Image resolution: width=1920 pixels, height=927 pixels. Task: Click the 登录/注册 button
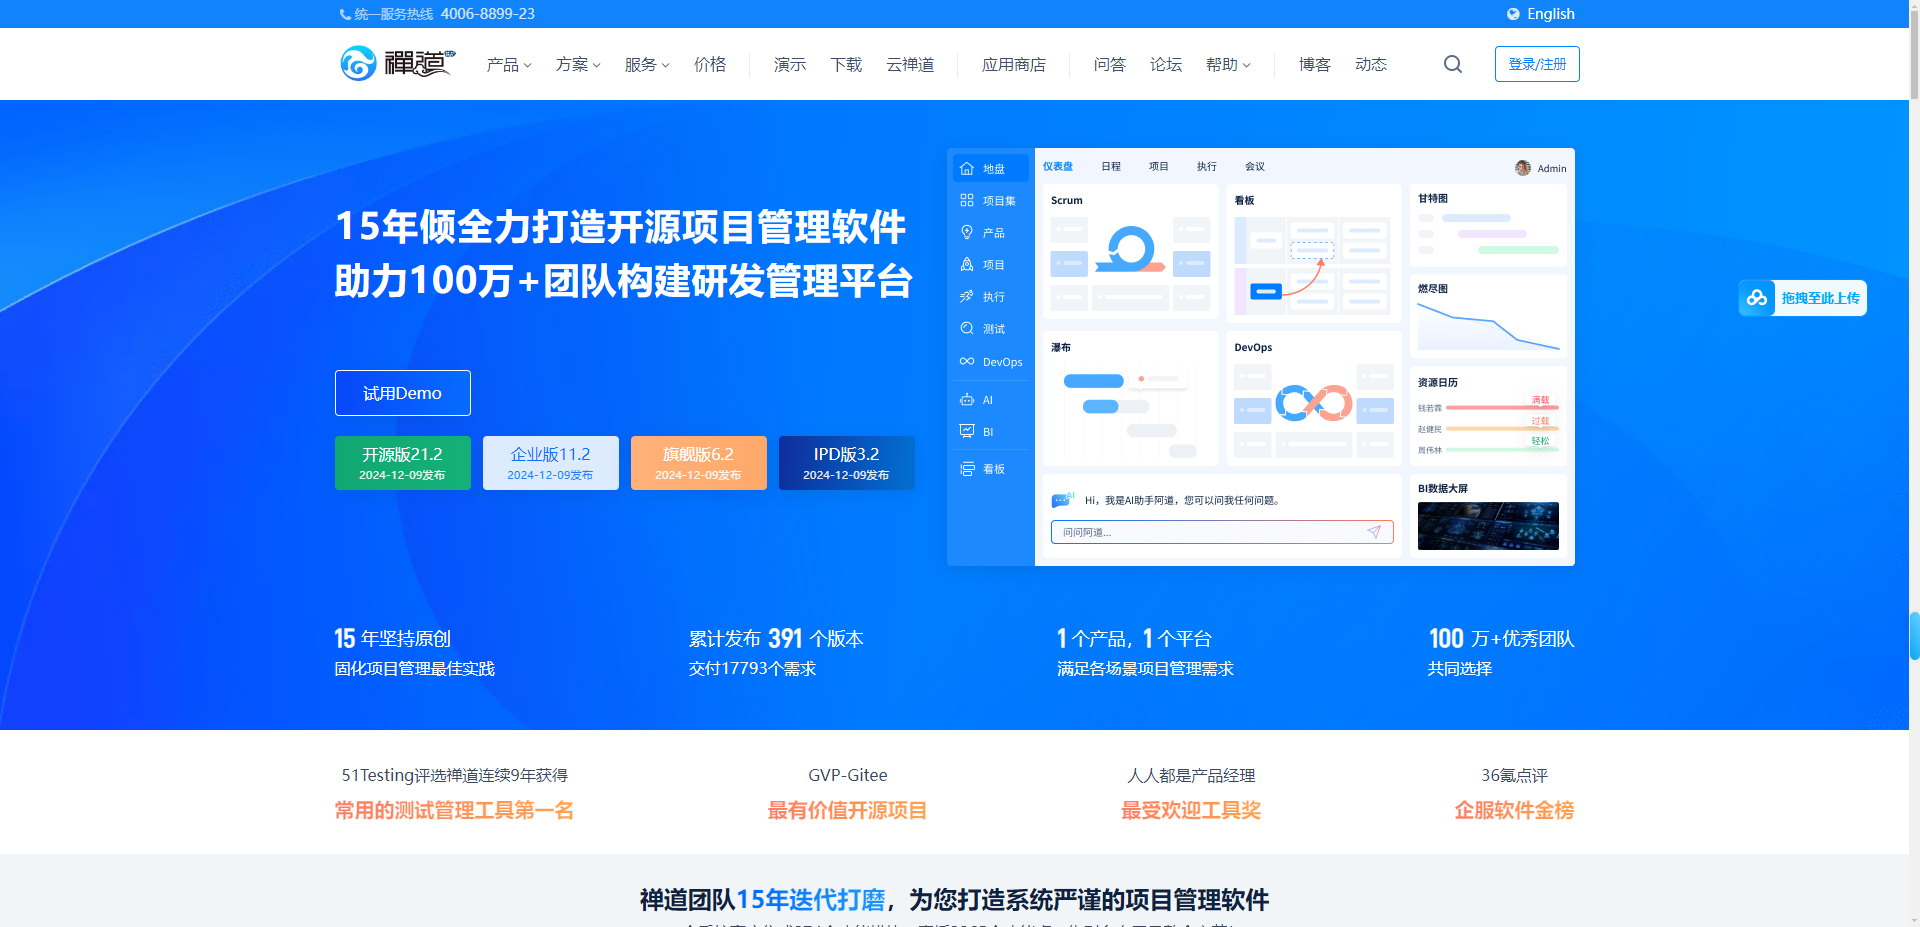(1537, 64)
